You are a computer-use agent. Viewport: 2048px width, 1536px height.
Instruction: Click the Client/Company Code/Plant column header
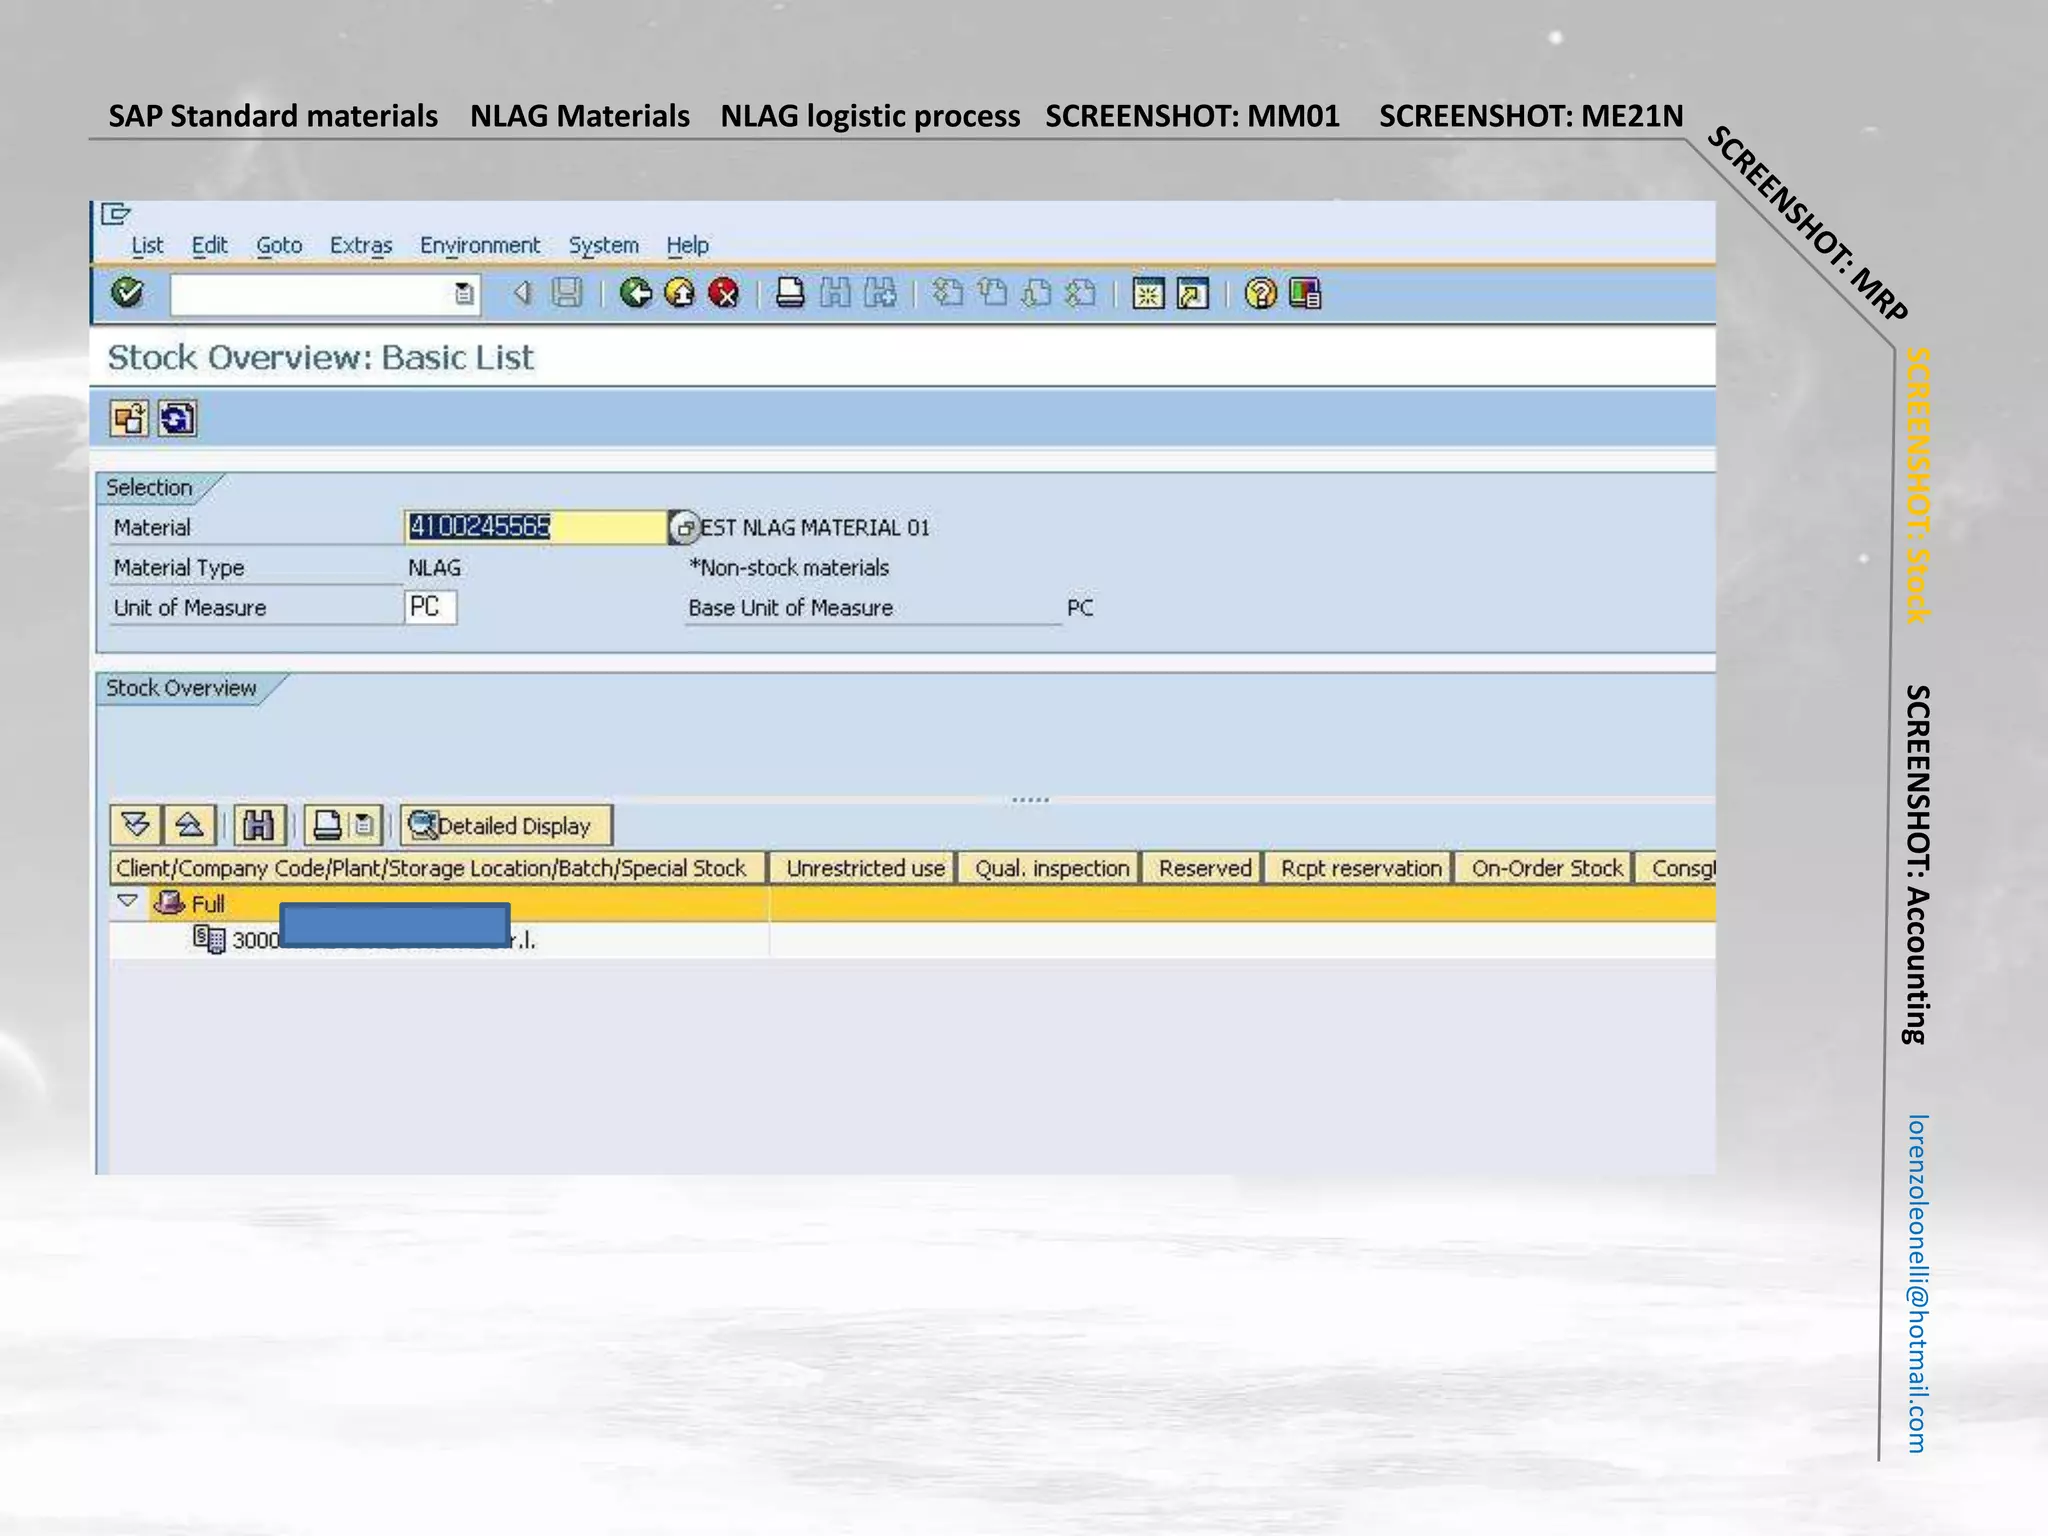coord(438,868)
